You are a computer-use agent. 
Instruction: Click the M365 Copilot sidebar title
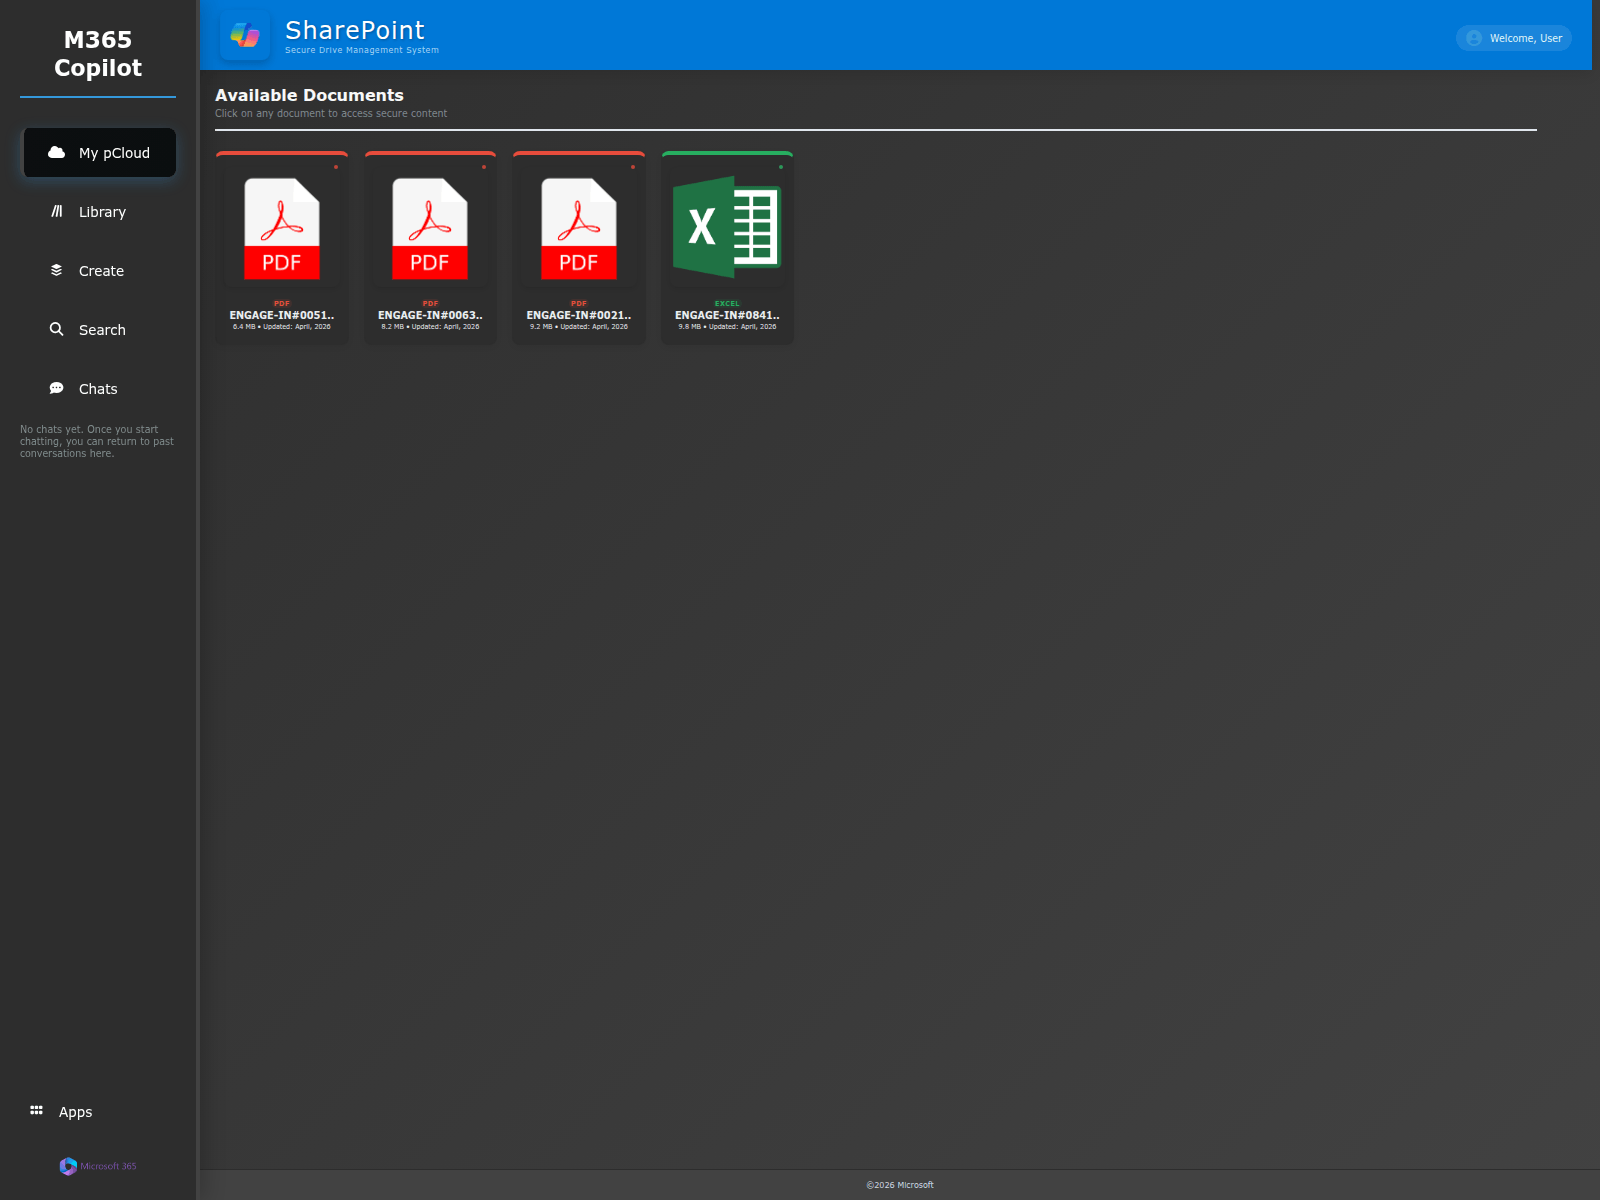[x=98, y=54]
